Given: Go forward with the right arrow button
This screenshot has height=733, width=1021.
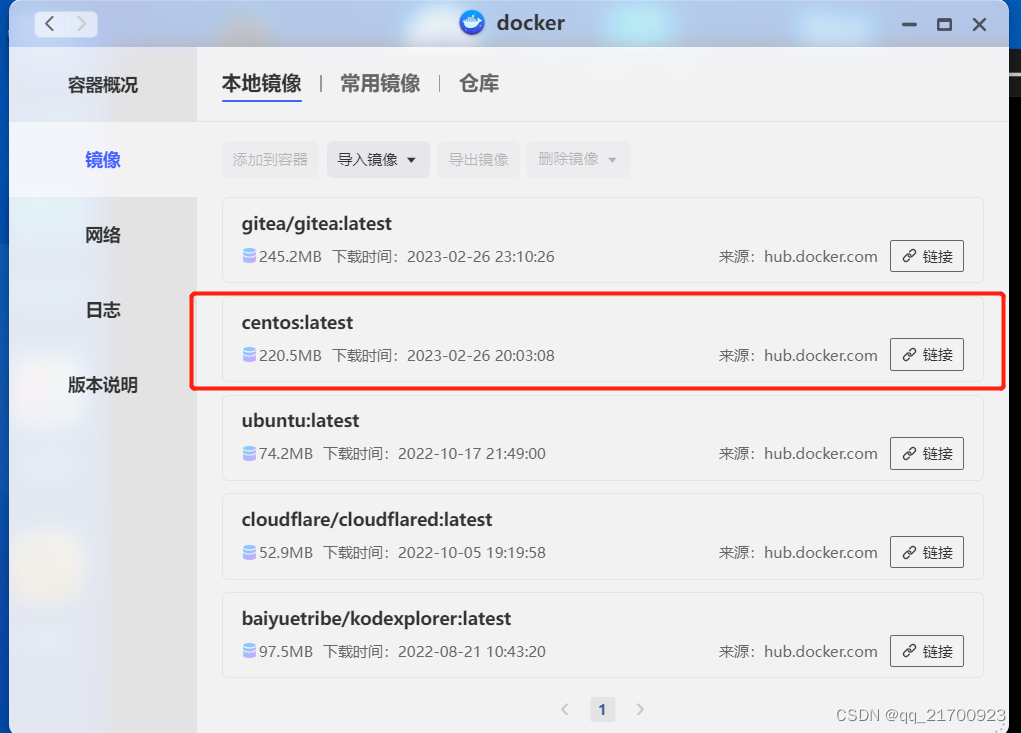Looking at the screenshot, I should tap(81, 24).
